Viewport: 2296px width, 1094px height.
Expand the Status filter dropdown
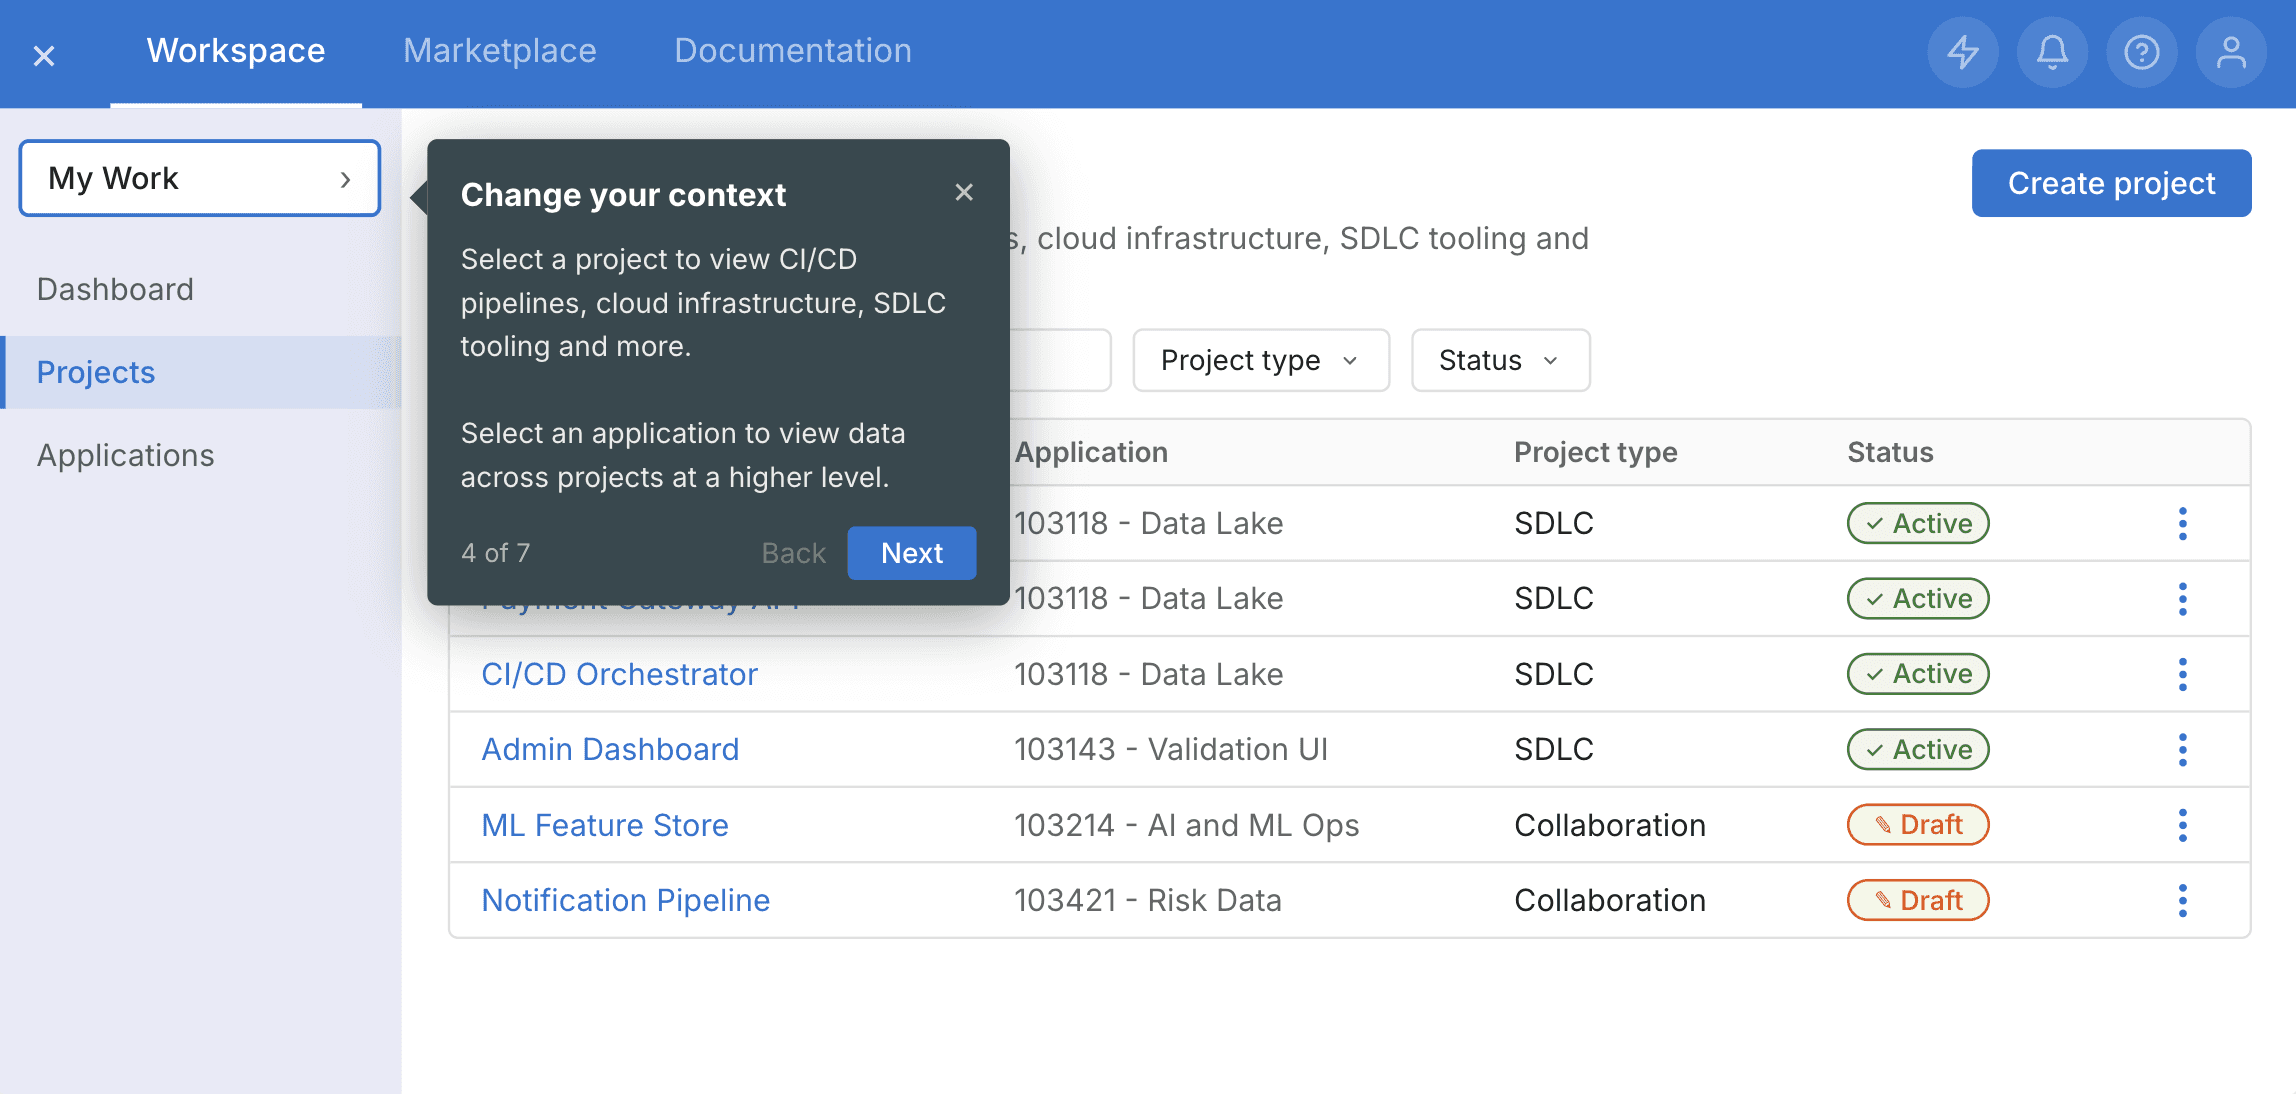(x=1500, y=360)
